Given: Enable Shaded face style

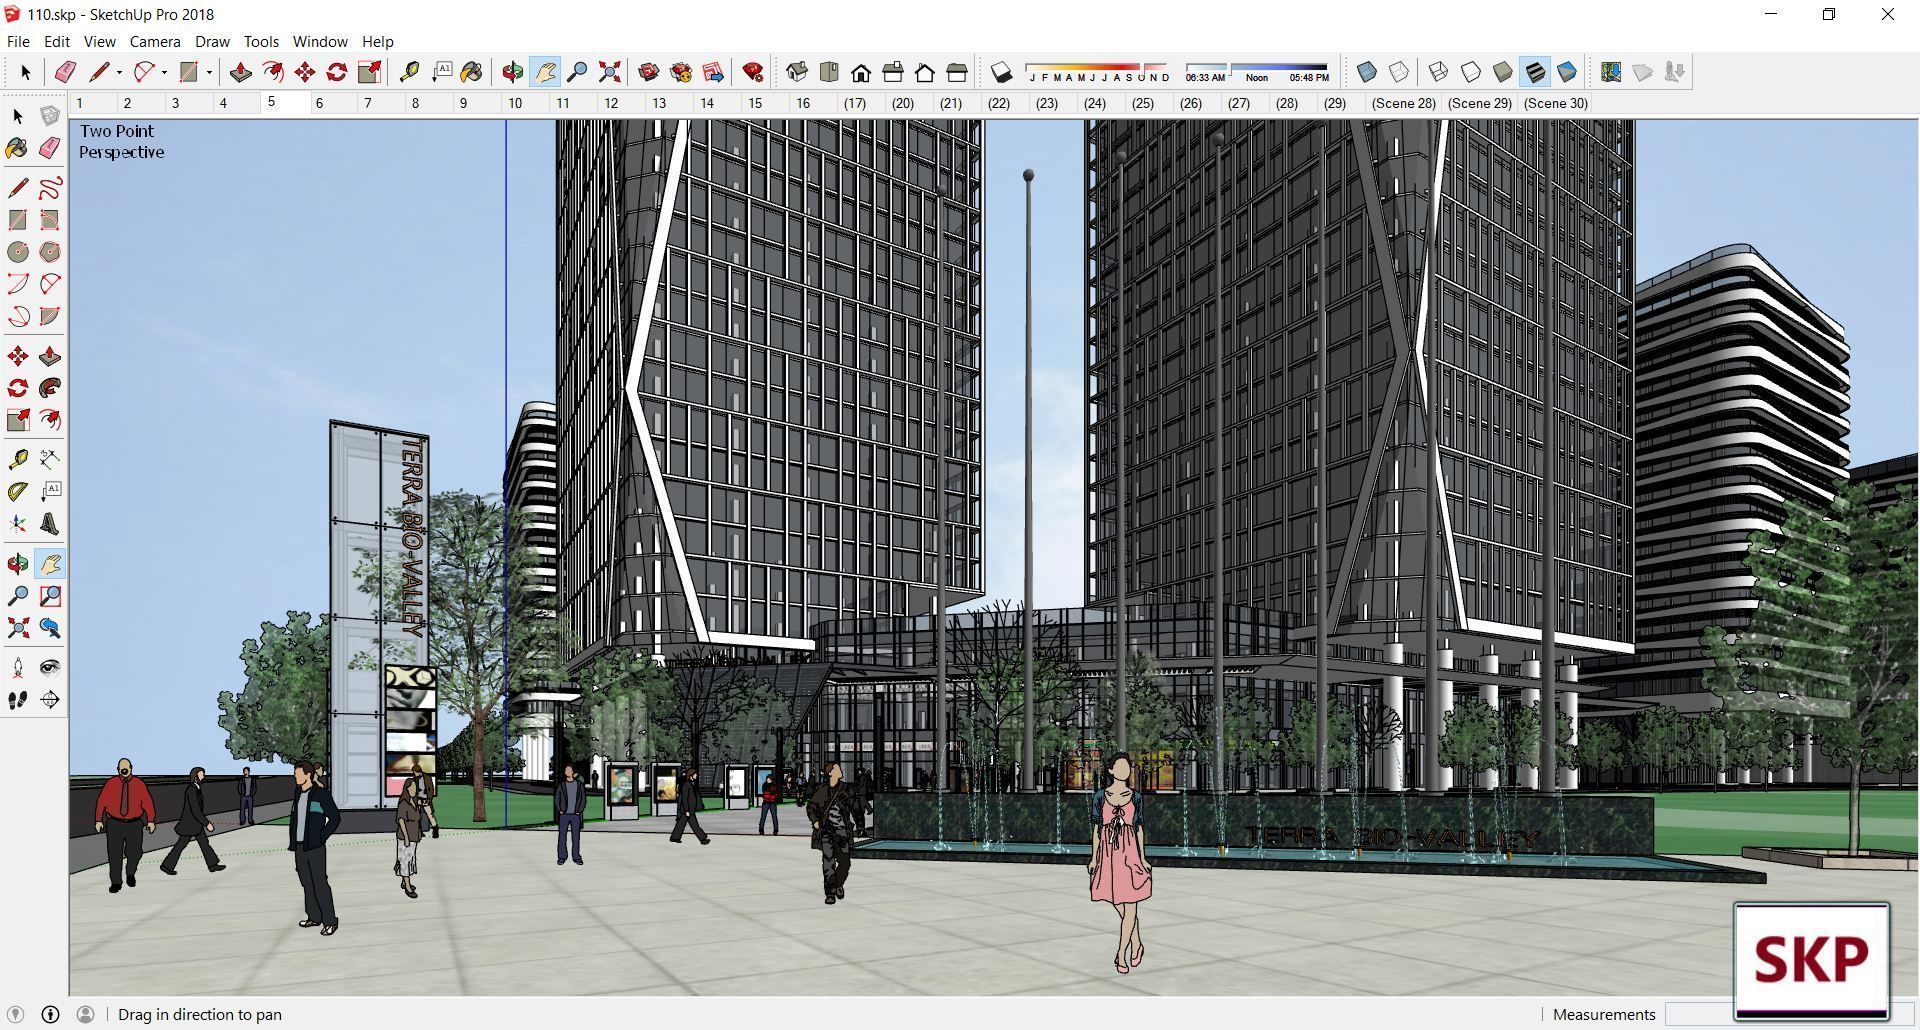Looking at the screenshot, I should 1503,72.
